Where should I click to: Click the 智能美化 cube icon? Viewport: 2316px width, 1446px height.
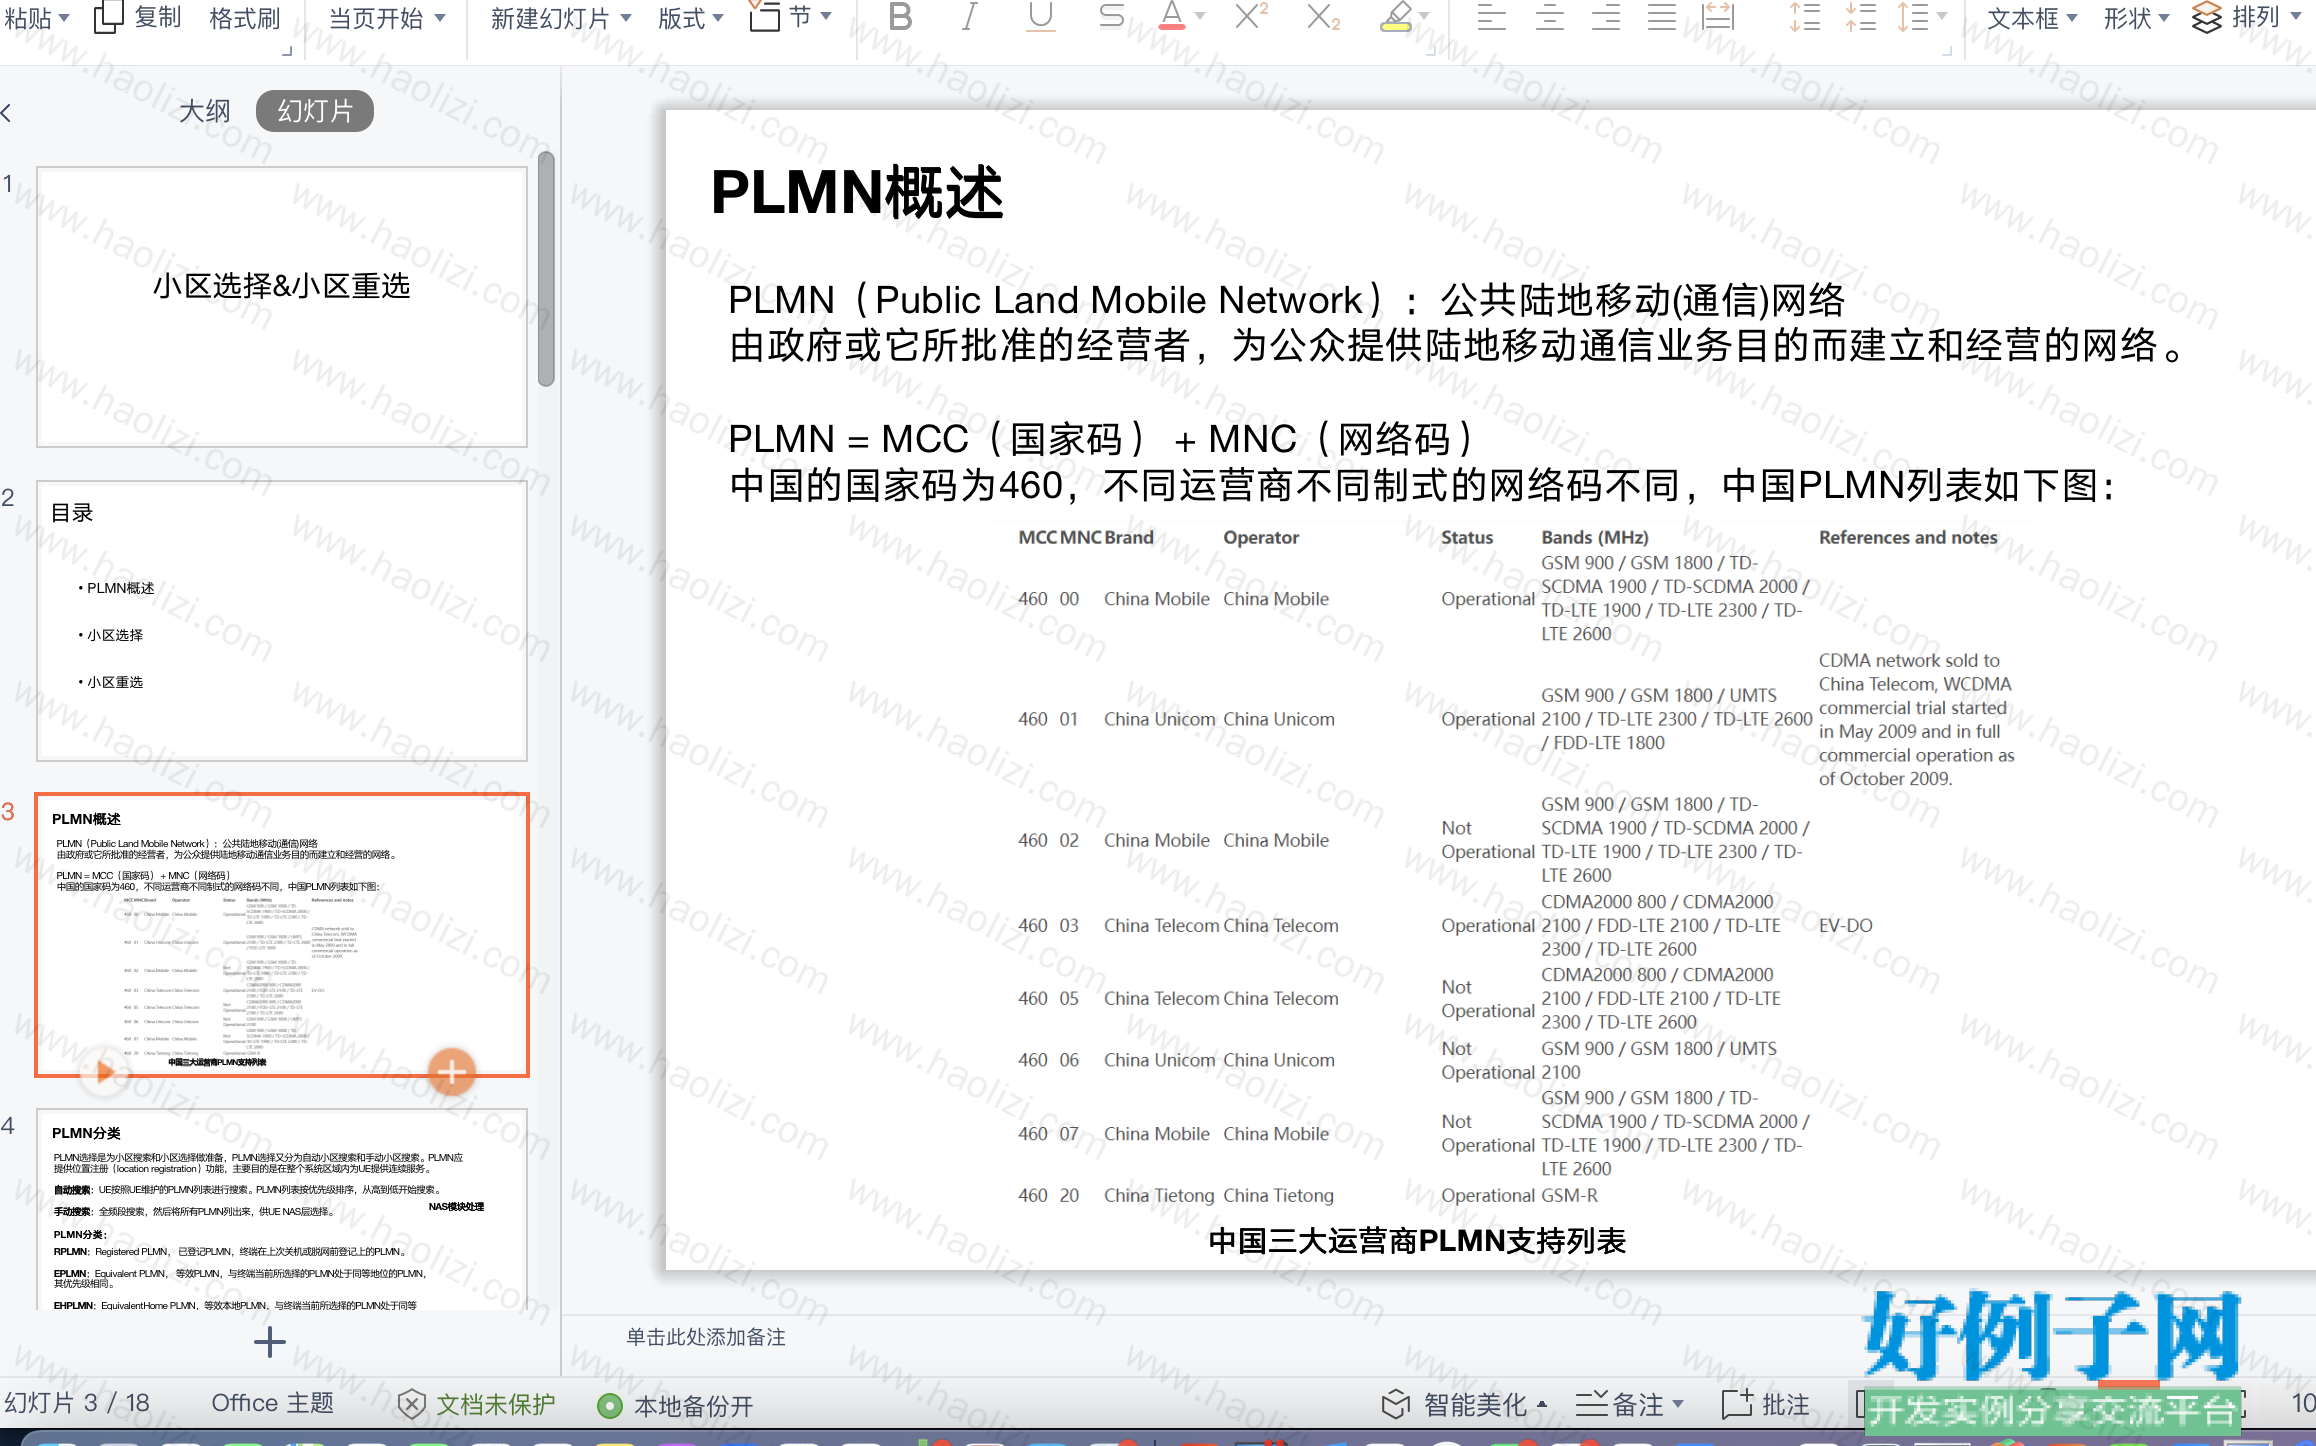[1396, 1404]
